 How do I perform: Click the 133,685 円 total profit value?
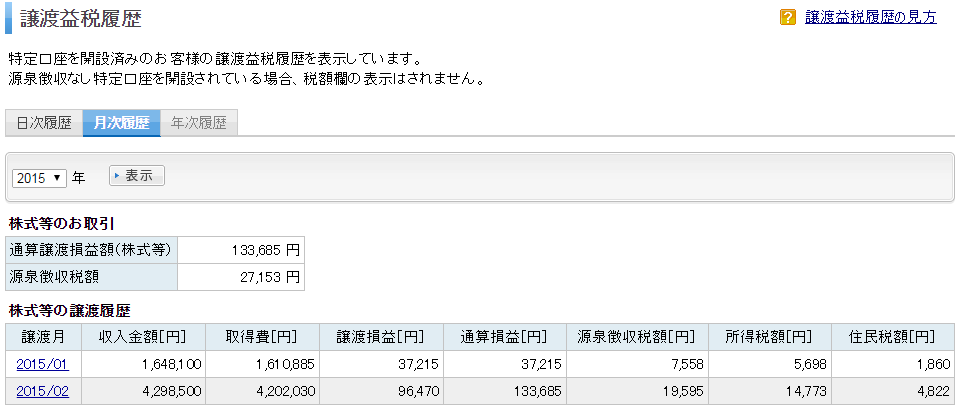coord(266,250)
